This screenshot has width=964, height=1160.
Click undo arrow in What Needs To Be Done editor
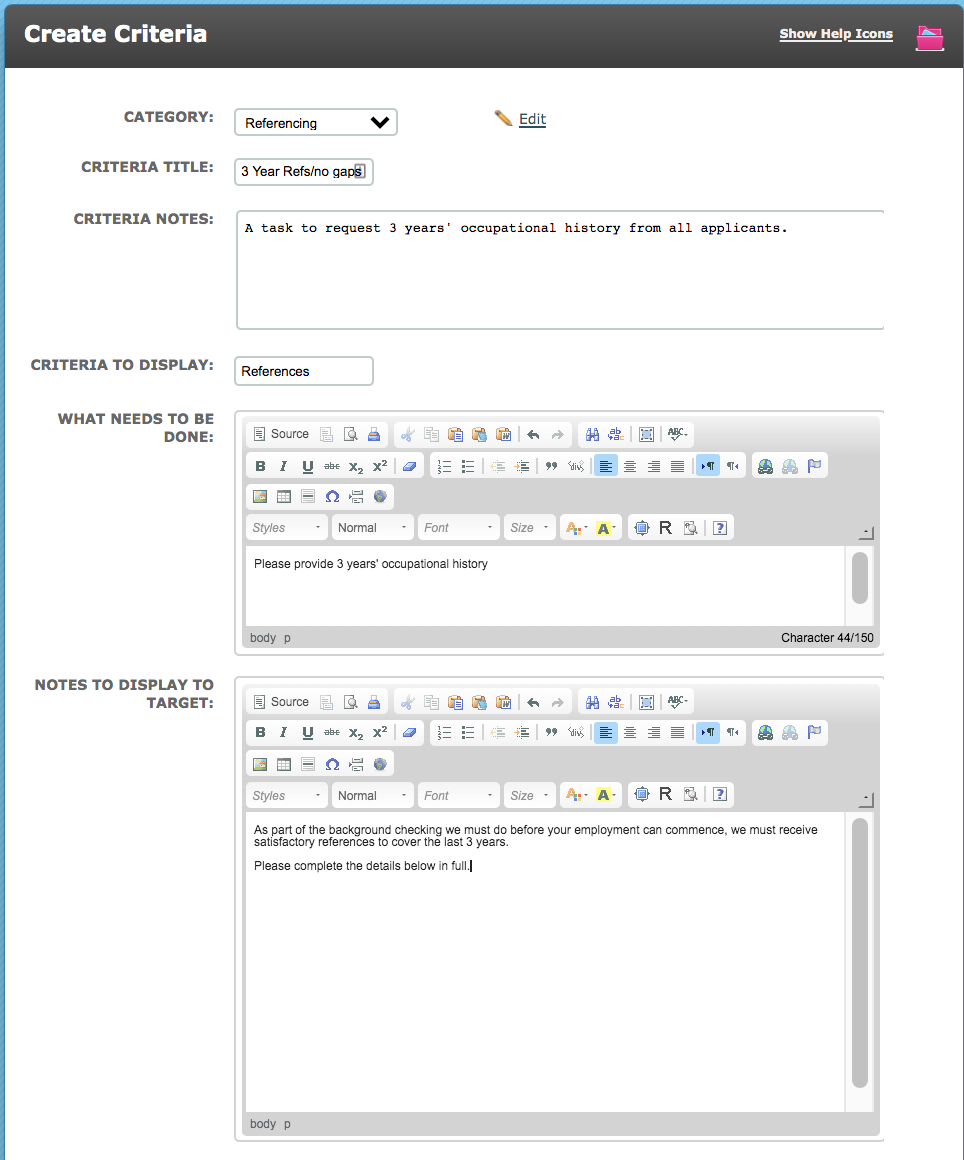click(533, 434)
